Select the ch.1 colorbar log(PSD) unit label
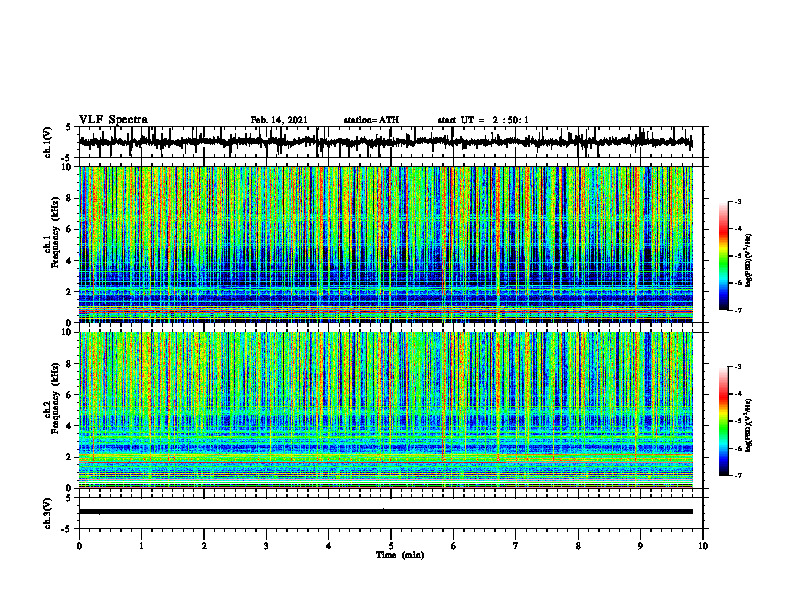Viewport: 792px width, 612px height. point(750,261)
